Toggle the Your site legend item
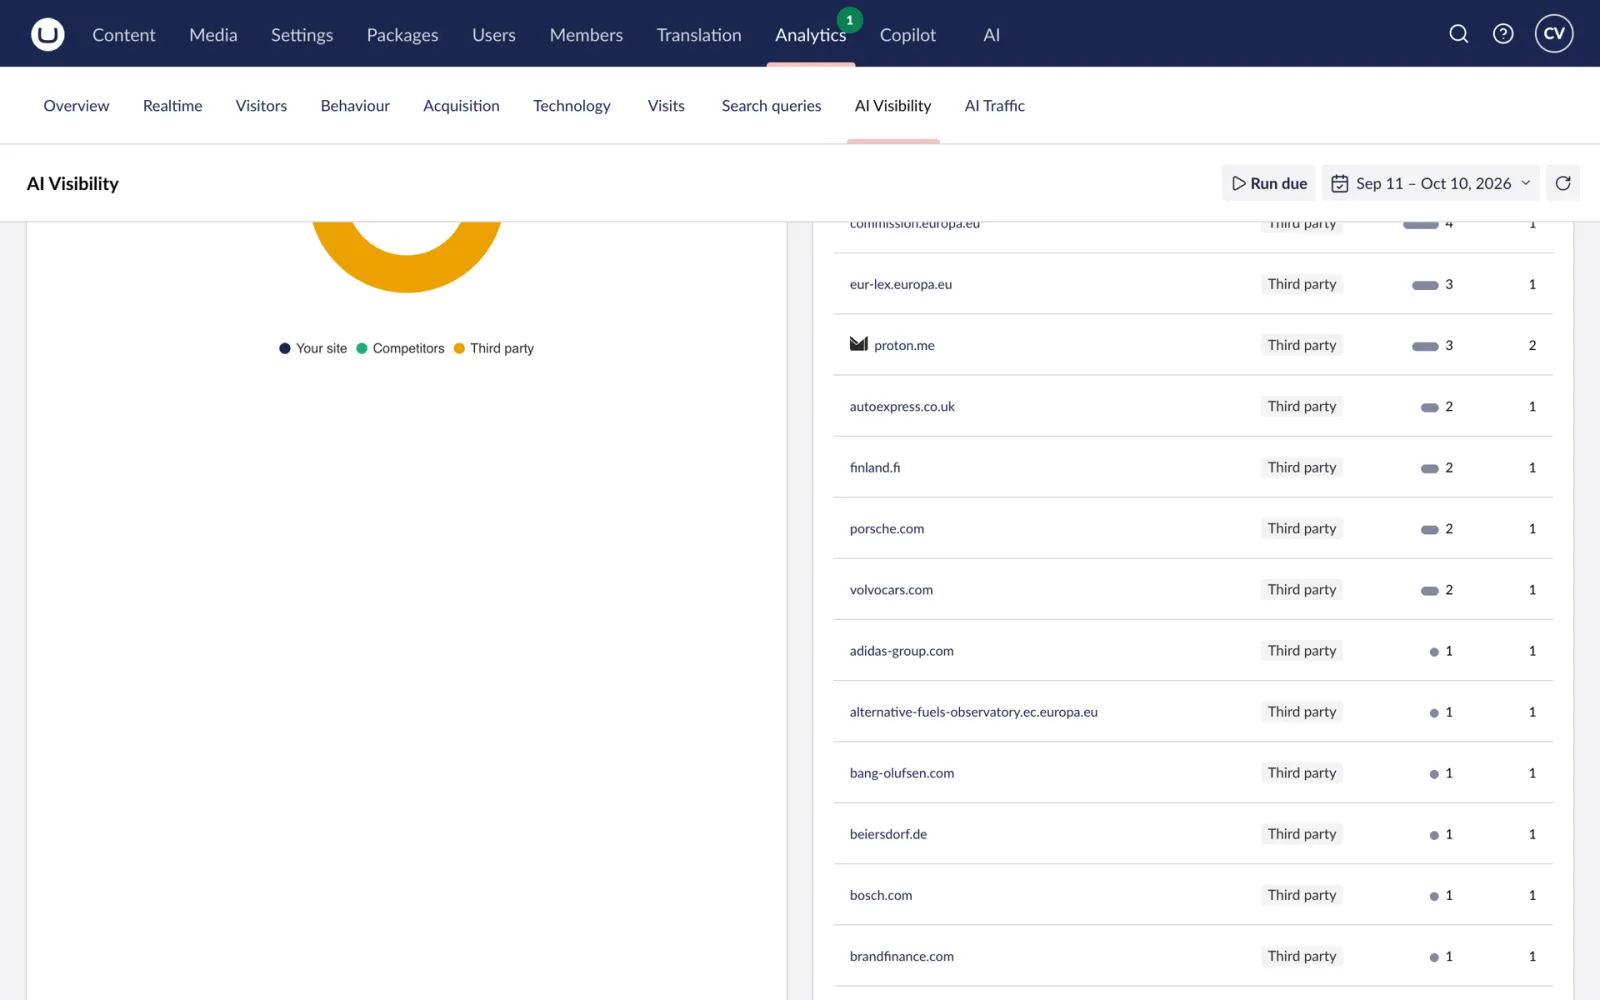Image resolution: width=1600 pixels, height=1000 pixels. coord(313,348)
